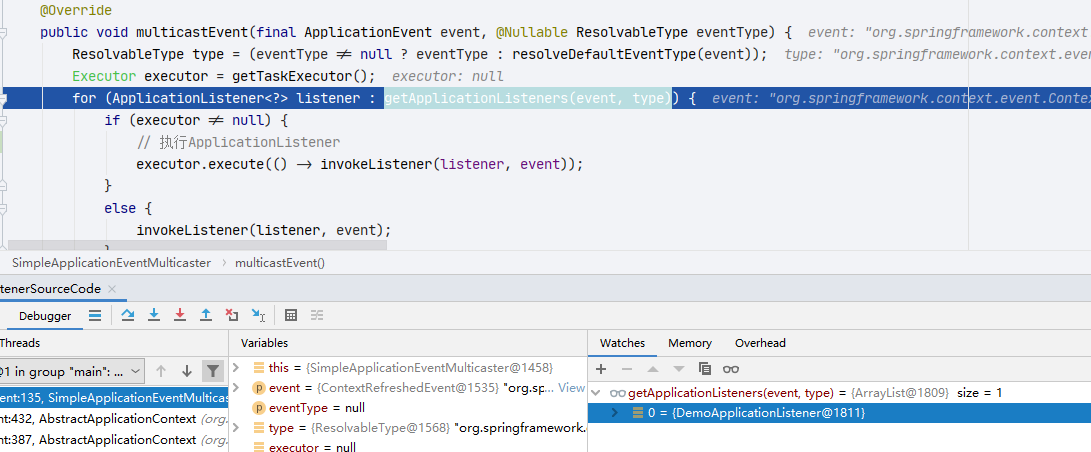The image size is (1091, 452).
Task: Collapse the getApplicationListeners(event, type) watch
Action: pyautogui.click(x=596, y=393)
